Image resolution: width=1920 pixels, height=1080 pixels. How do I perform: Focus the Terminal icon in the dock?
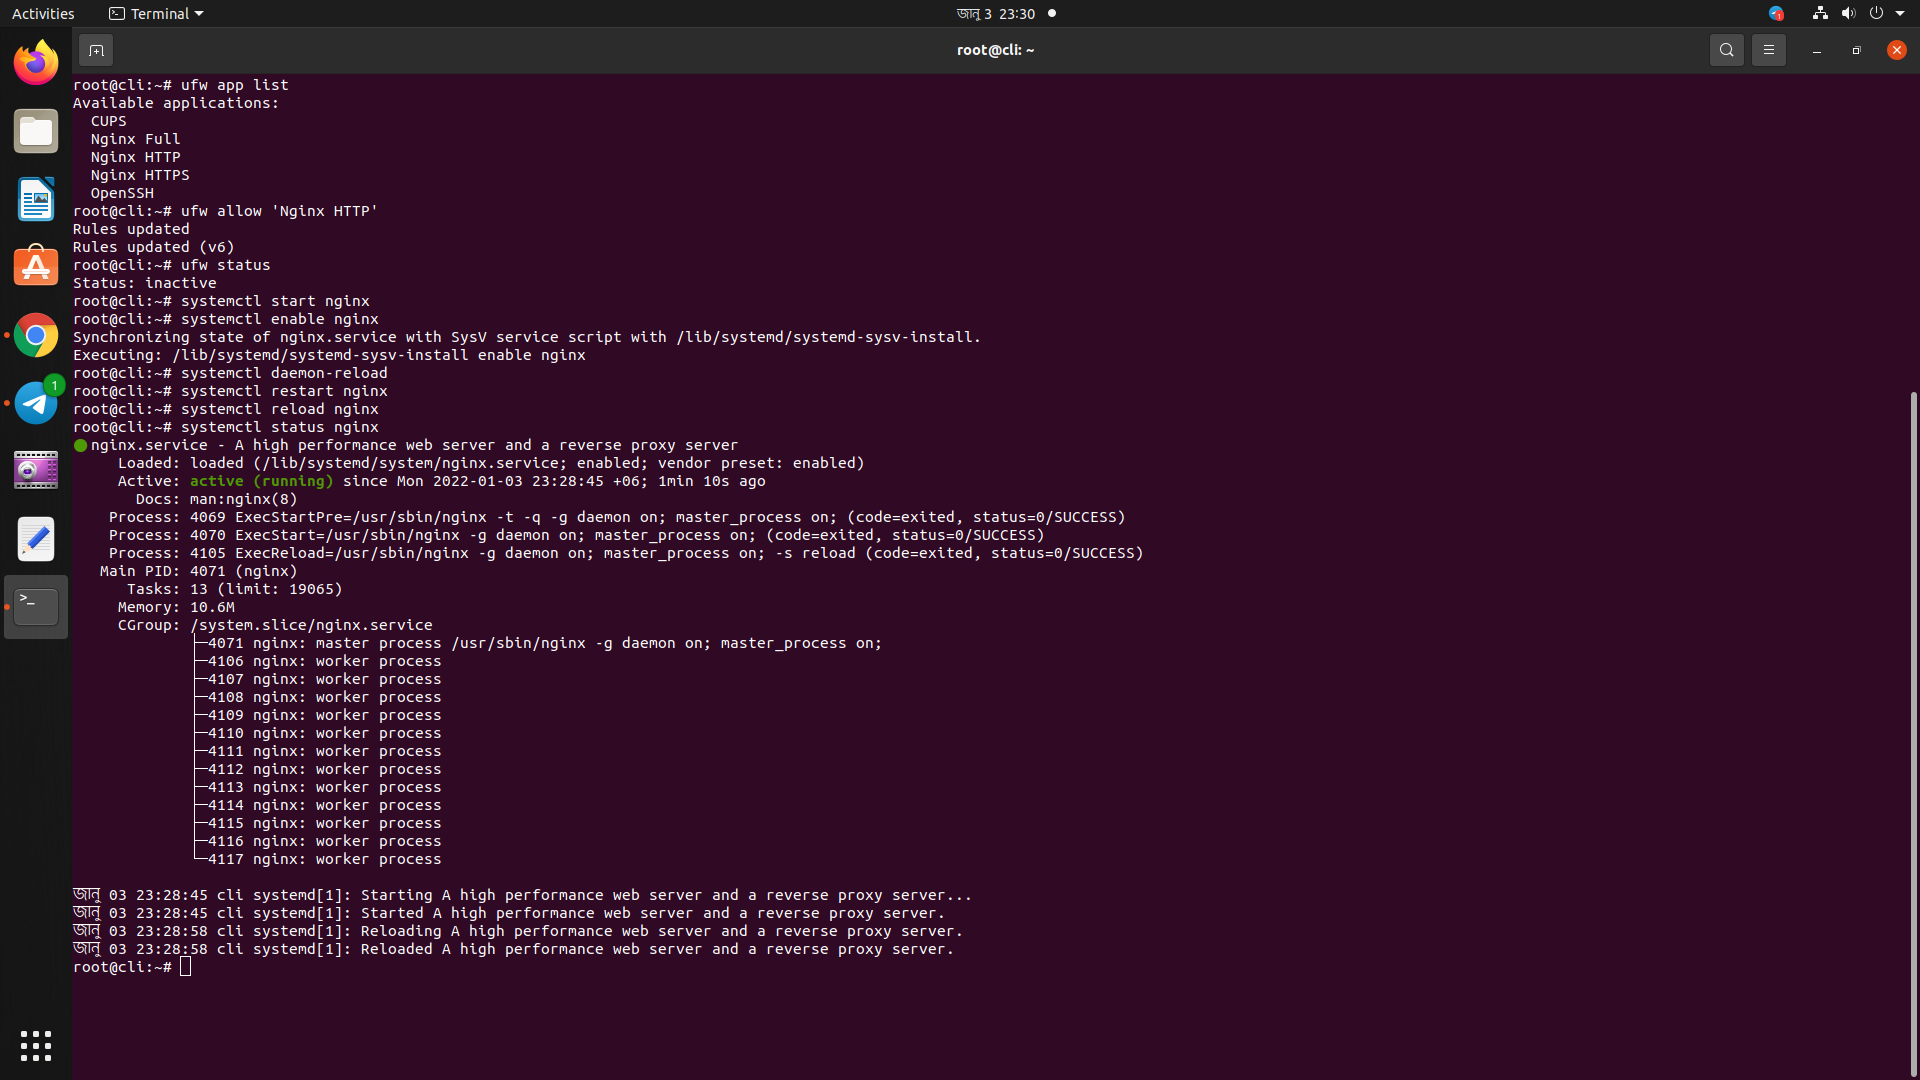point(36,607)
